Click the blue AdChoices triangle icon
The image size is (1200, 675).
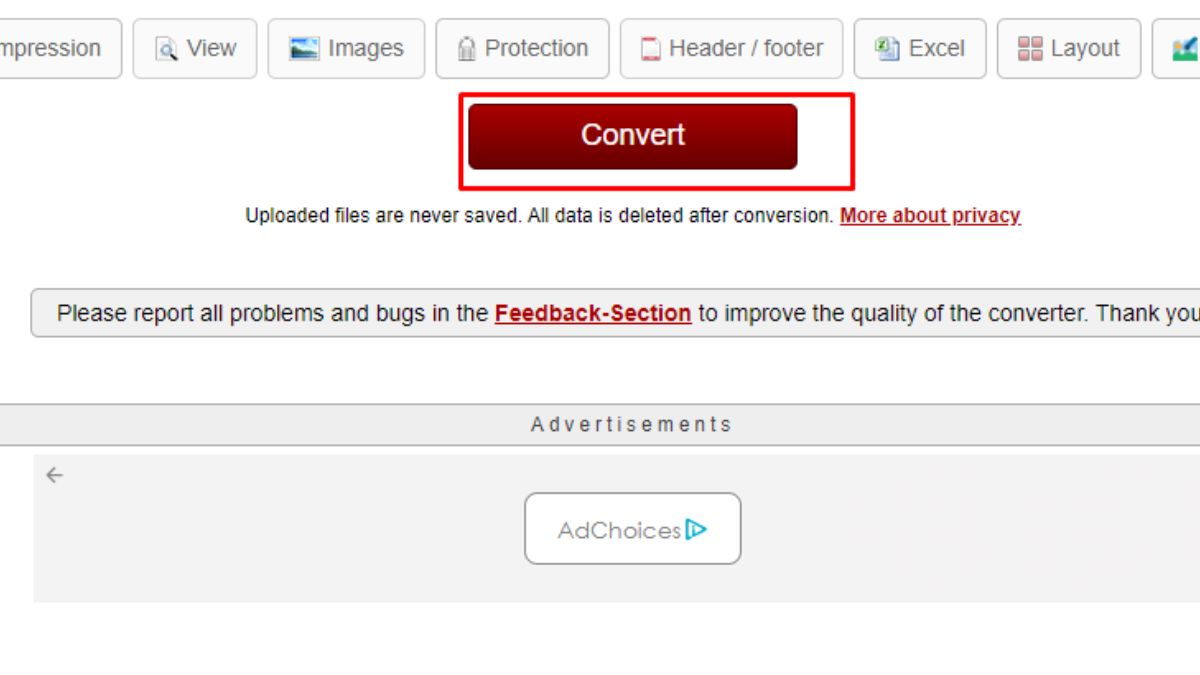point(697,529)
